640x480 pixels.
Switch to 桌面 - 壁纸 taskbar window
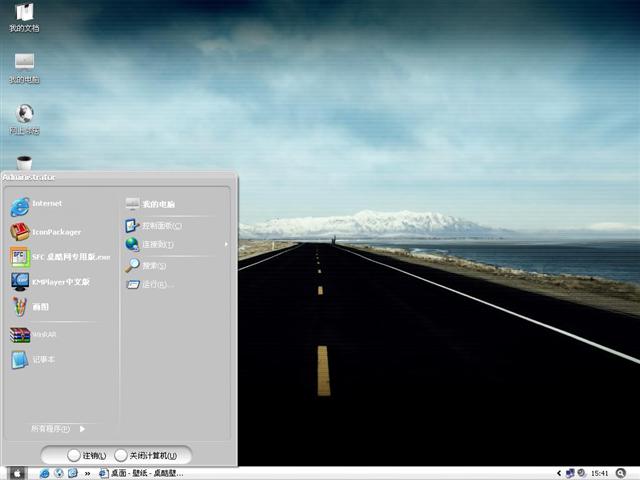141,473
